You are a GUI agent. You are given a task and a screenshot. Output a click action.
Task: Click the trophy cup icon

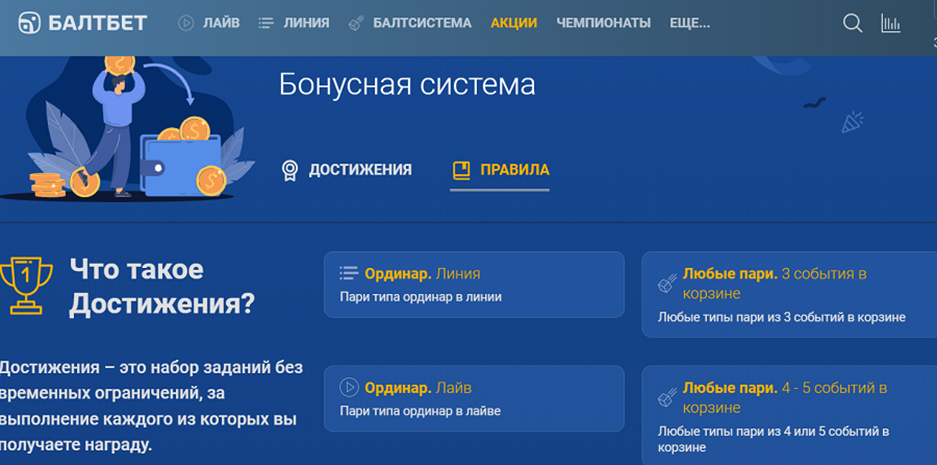click(26, 286)
